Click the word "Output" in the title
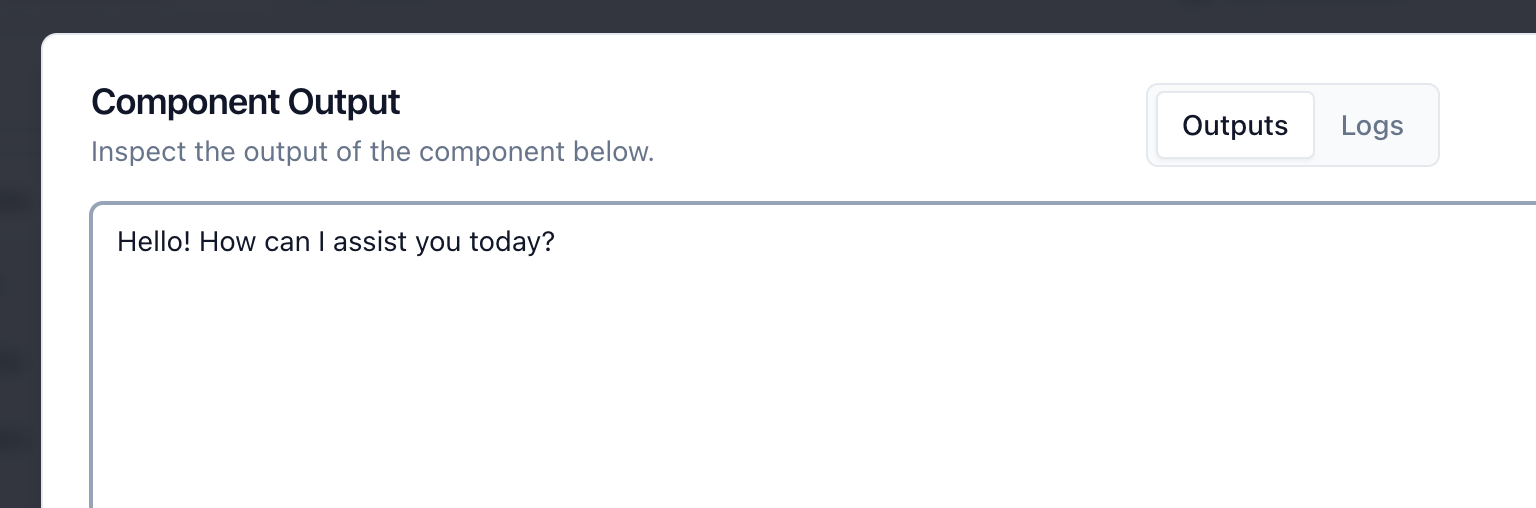 point(344,102)
